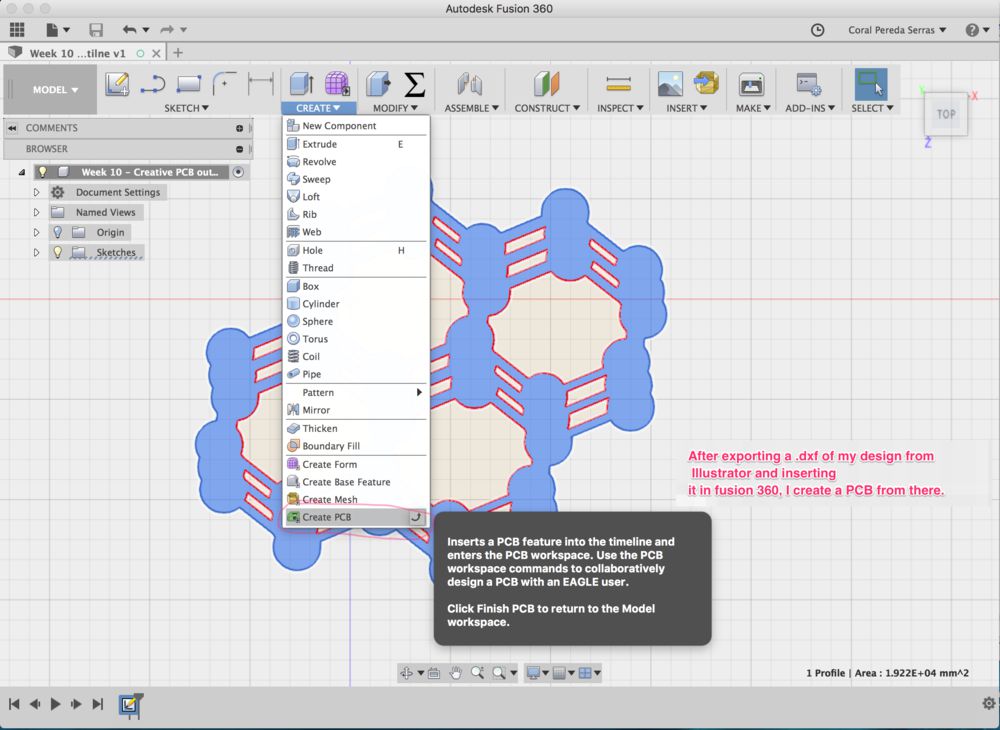Click the Extrude toolbar icon

[301, 84]
